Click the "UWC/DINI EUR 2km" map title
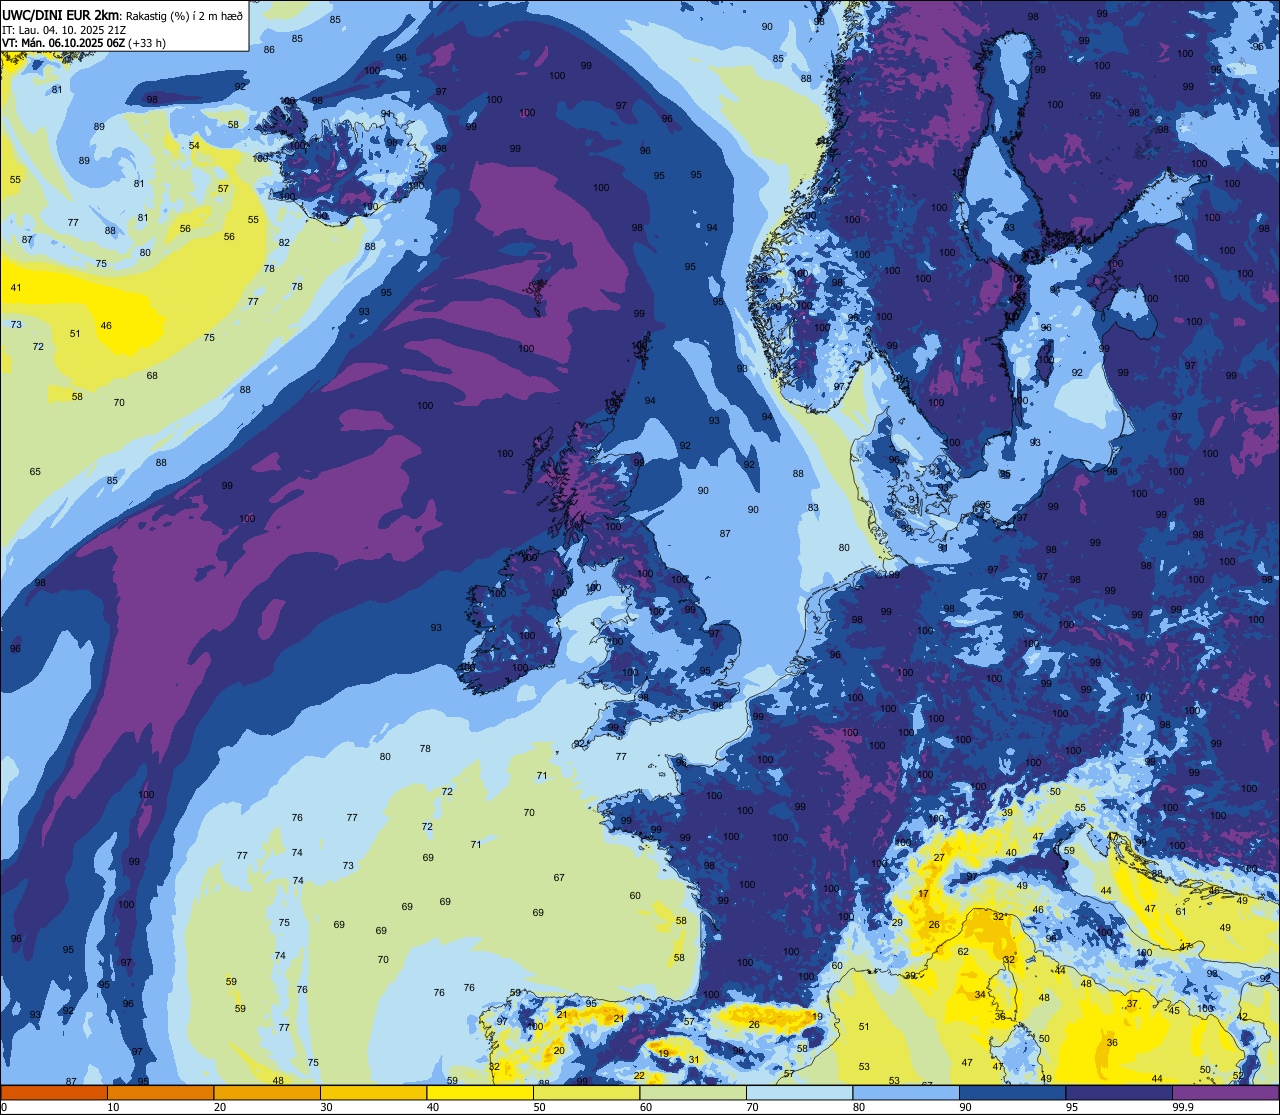 (x=61, y=14)
